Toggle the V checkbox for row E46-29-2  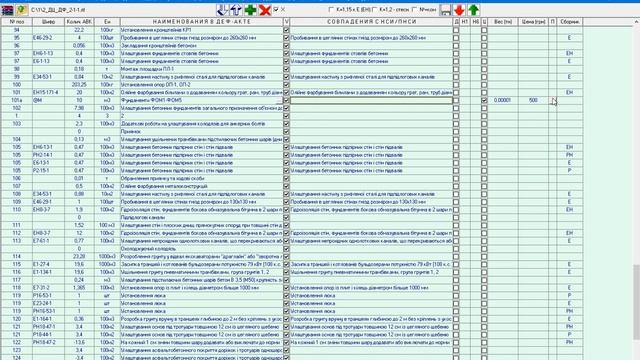(286, 38)
